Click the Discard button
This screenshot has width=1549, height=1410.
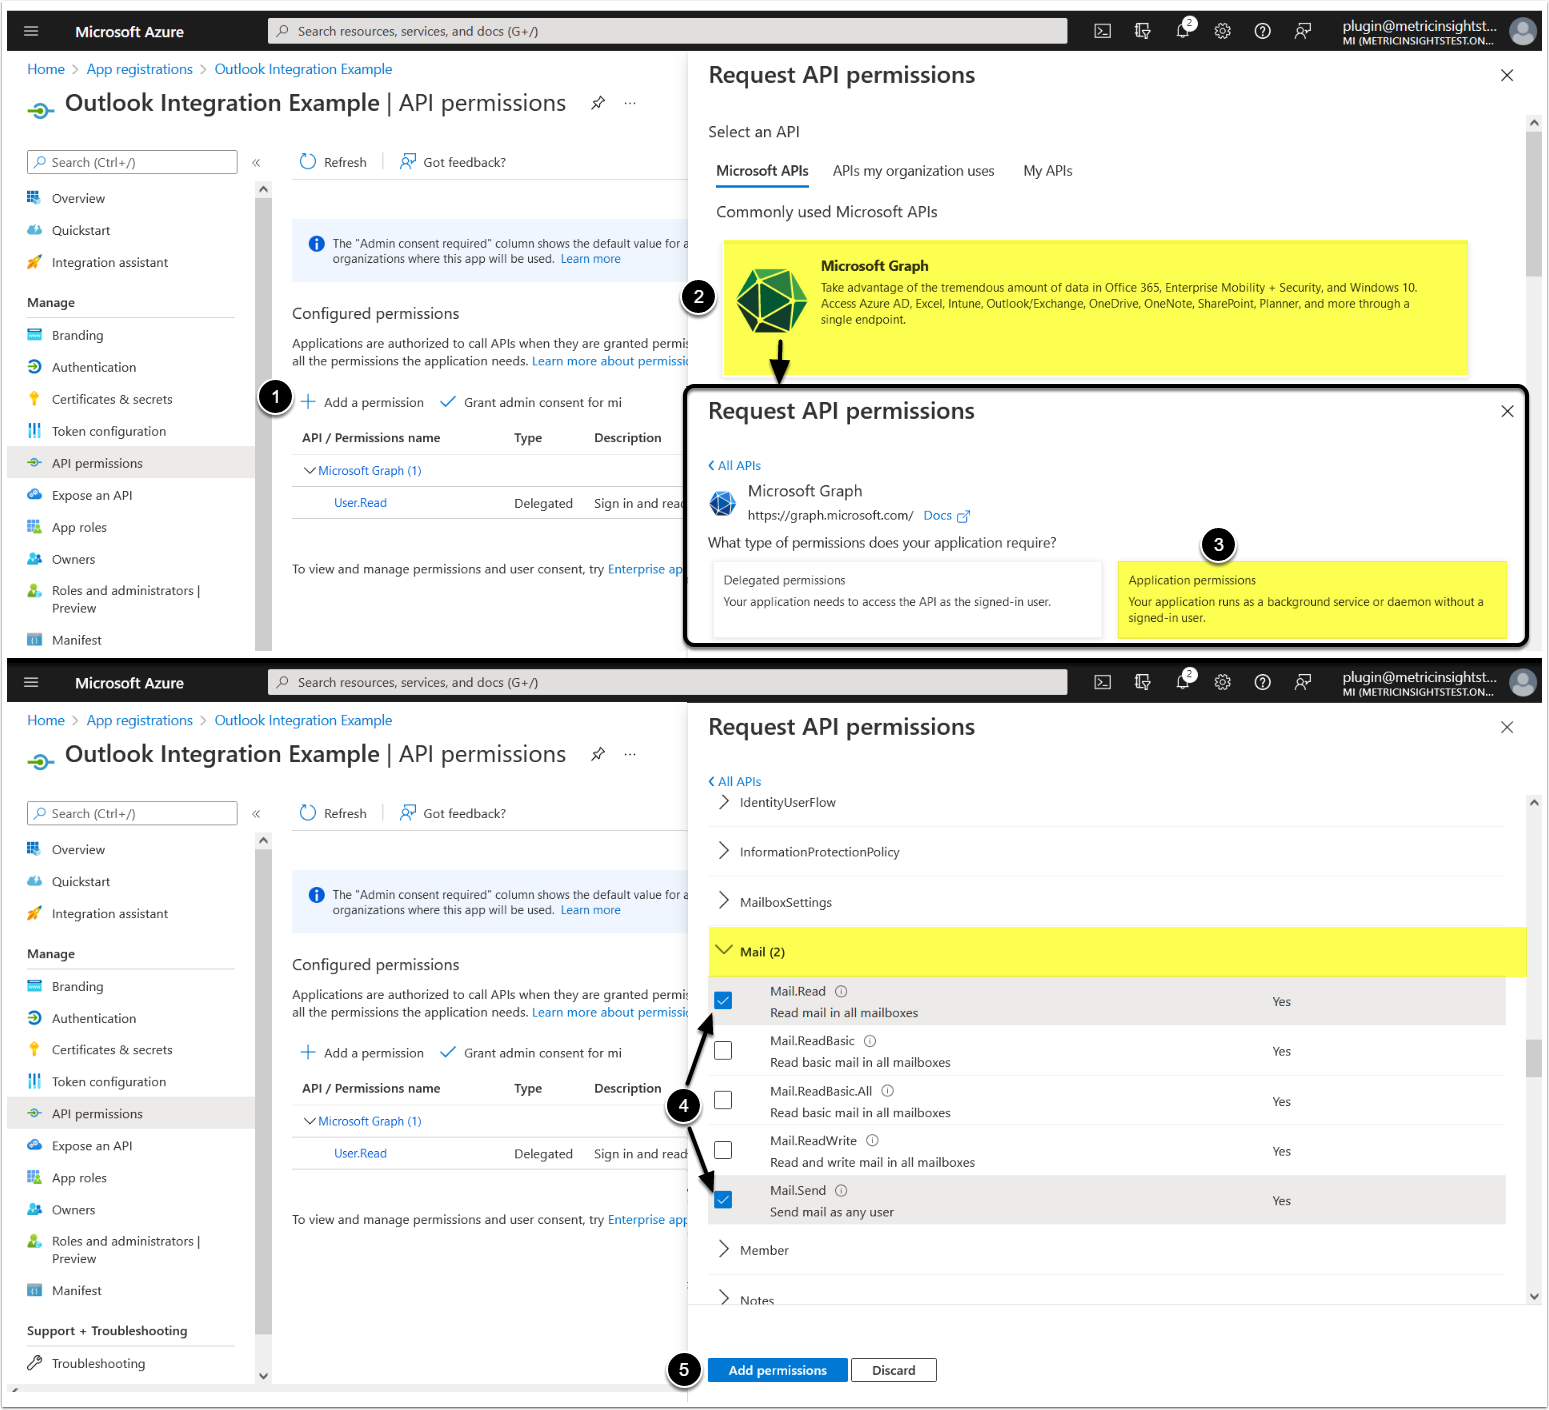click(x=893, y=1370)
